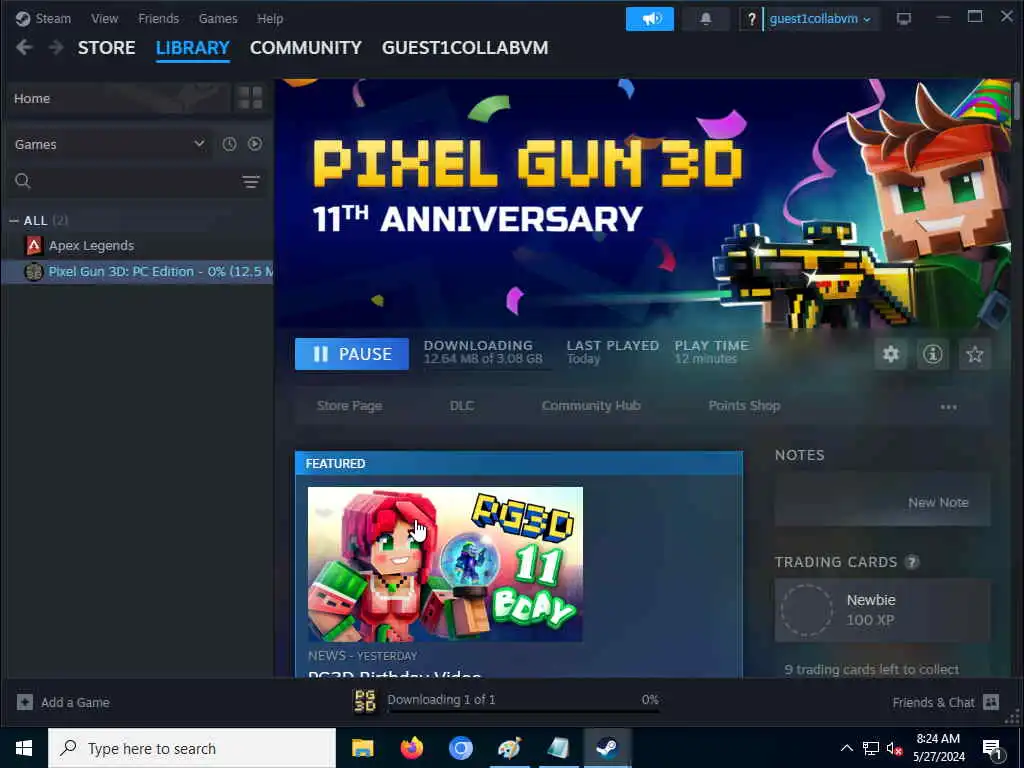Click trading cards help question mark
Viewport: 1024px width, 768px height.
tap(912, 562)
